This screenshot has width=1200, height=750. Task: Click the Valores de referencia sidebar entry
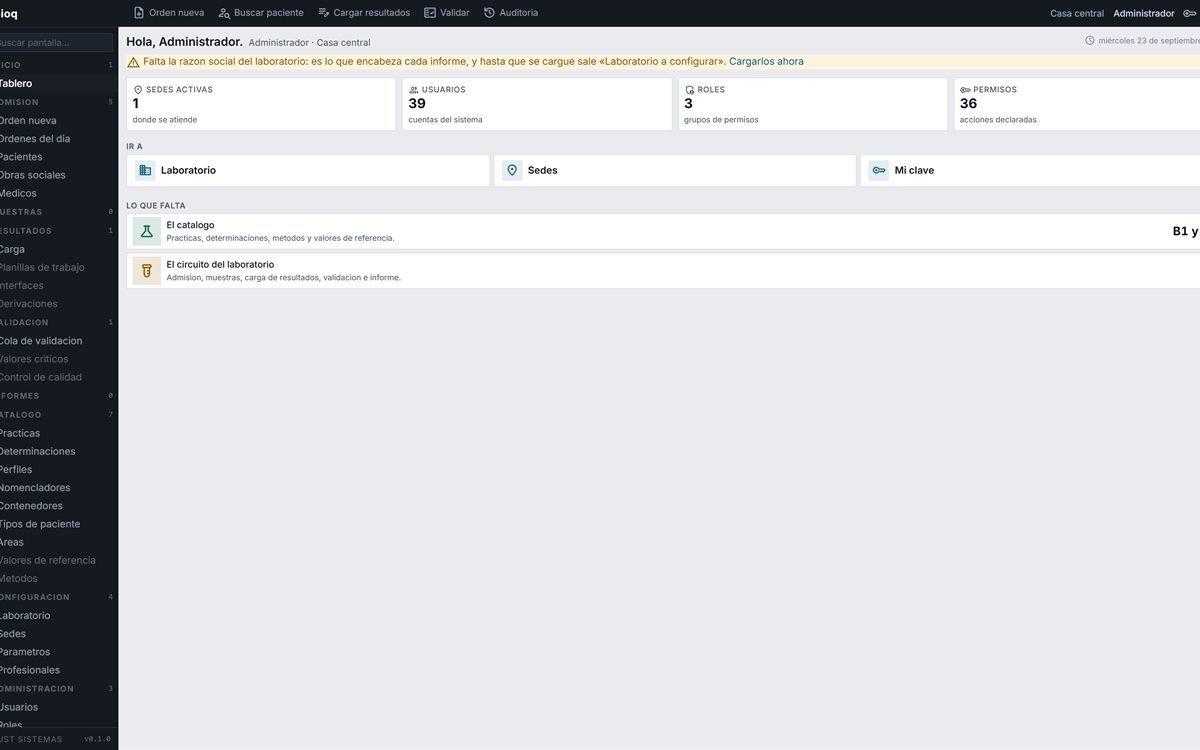pyautogui.click(x=57, y=560)
